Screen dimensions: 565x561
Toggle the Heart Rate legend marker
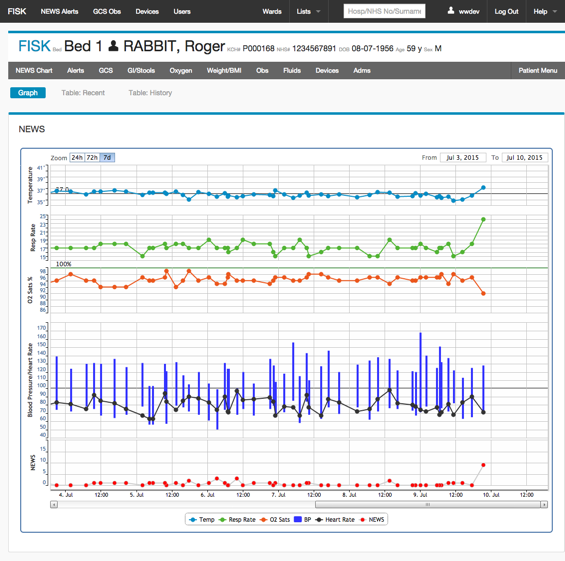click(x=319, y=520)
